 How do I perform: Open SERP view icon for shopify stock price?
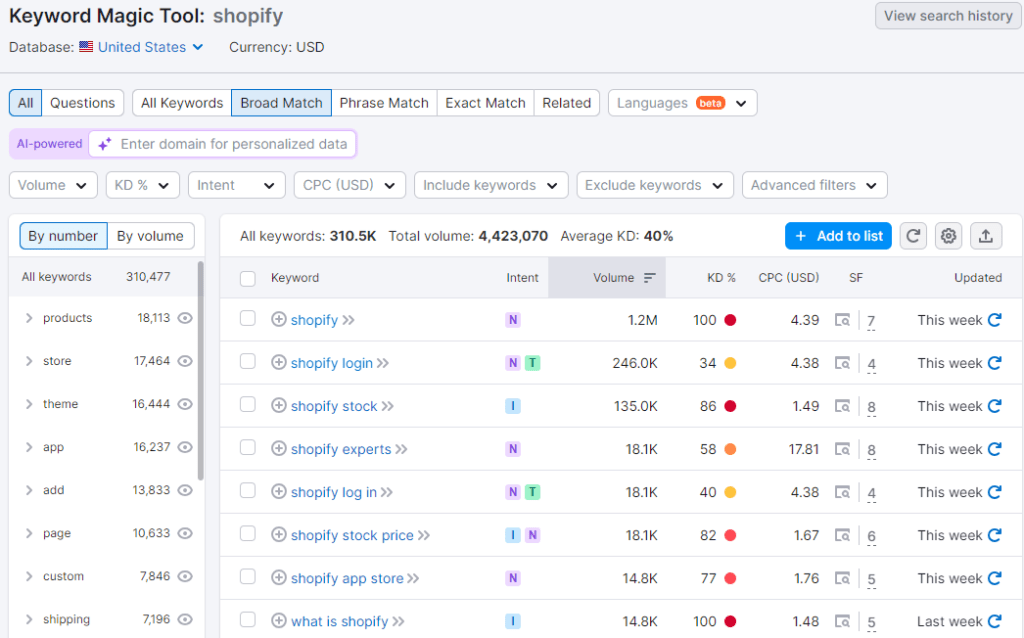842,535
